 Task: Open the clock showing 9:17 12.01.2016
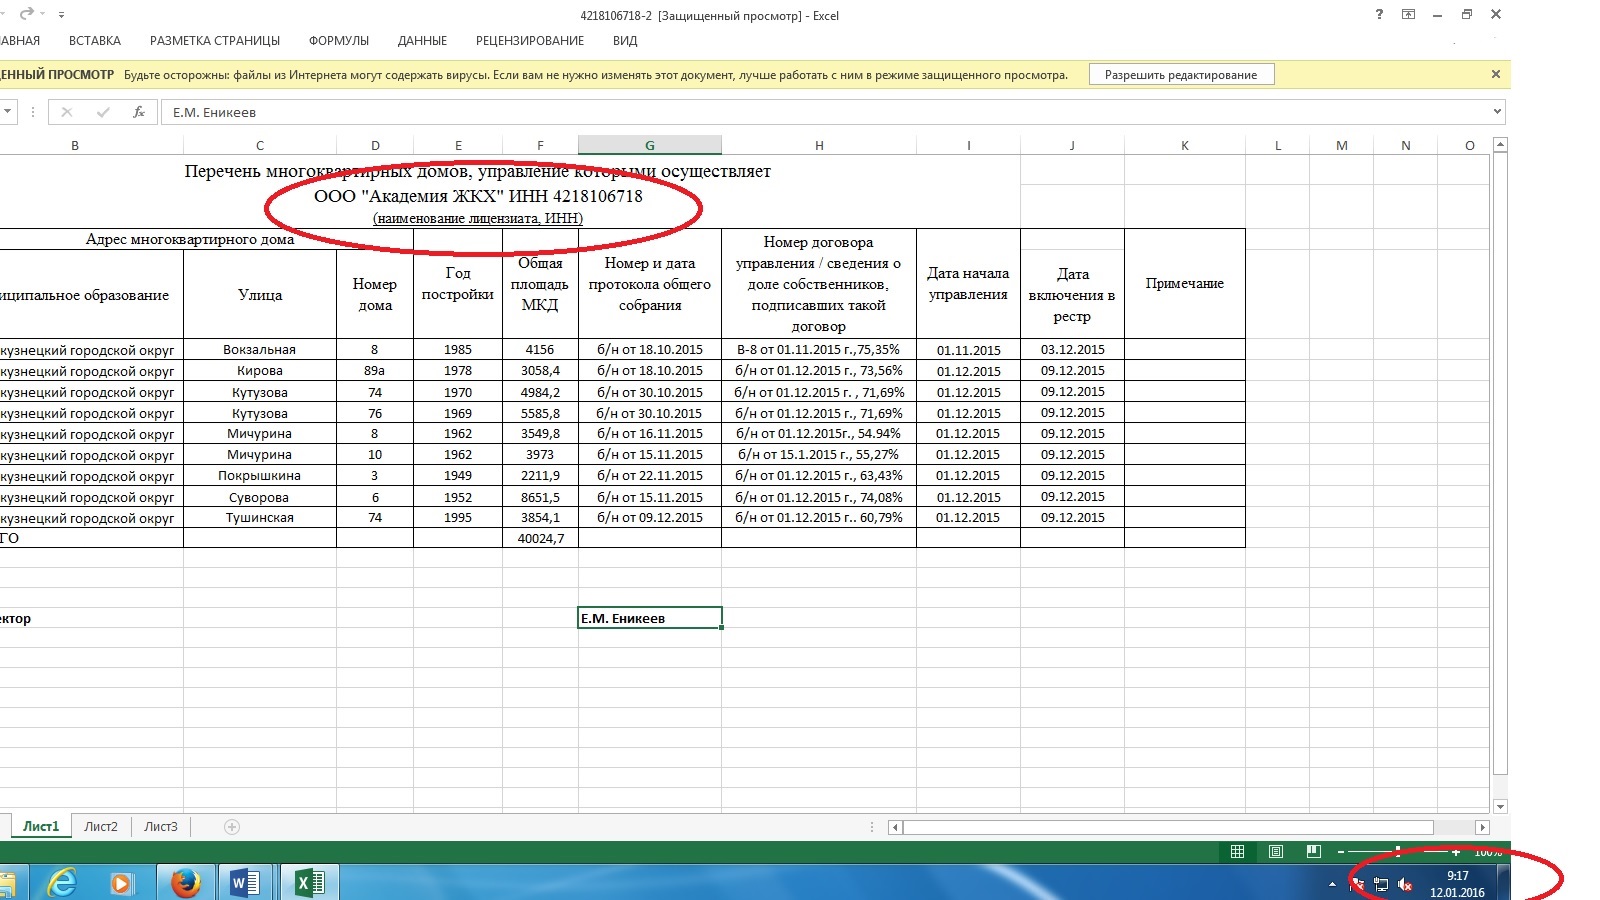1457,884
